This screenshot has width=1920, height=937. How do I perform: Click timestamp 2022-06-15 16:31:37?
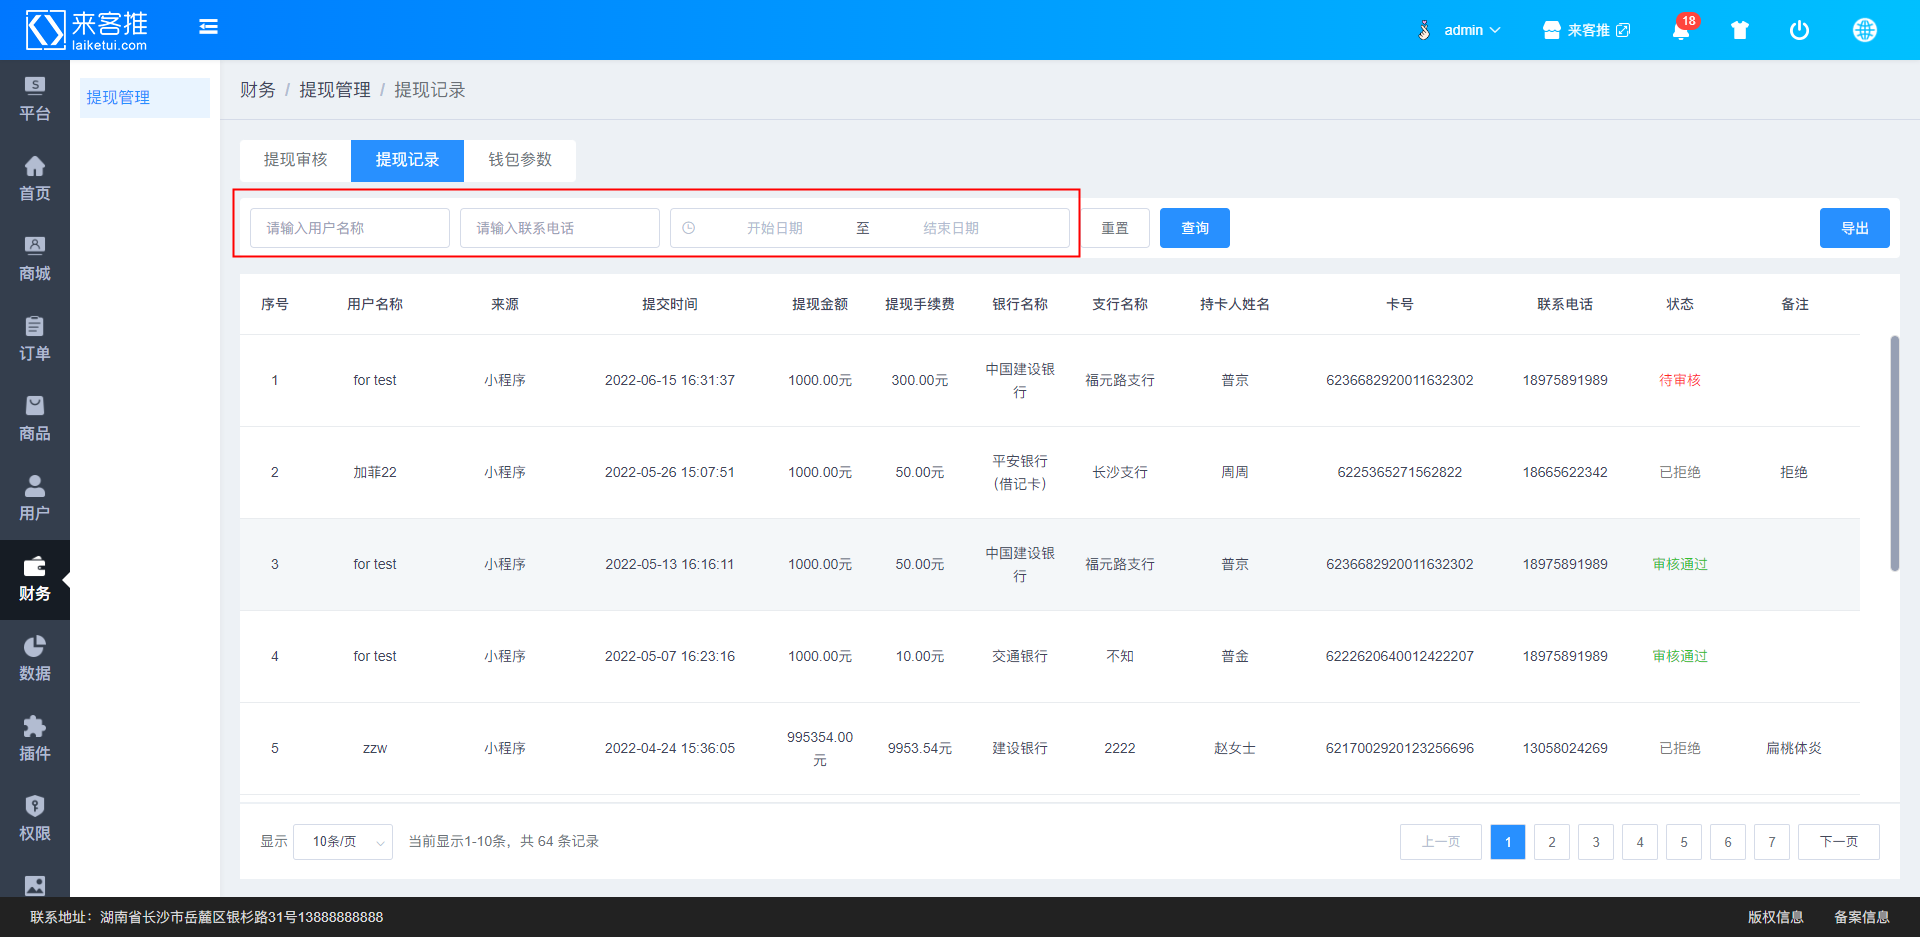tap(670, 380)
